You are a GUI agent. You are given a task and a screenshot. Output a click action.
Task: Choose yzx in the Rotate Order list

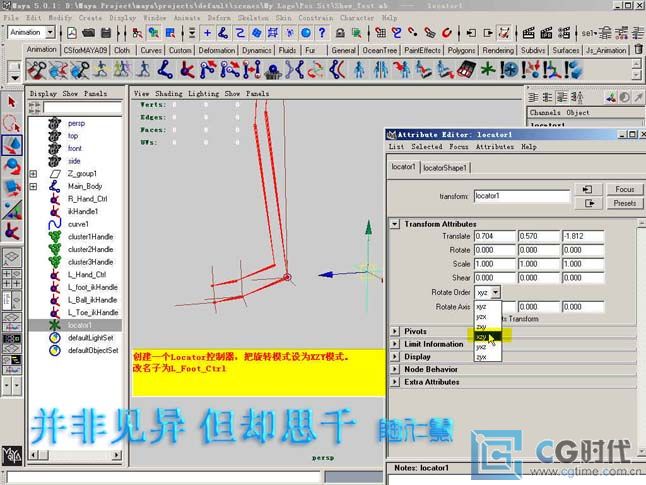pyautogui.click(x=488, y=316)
